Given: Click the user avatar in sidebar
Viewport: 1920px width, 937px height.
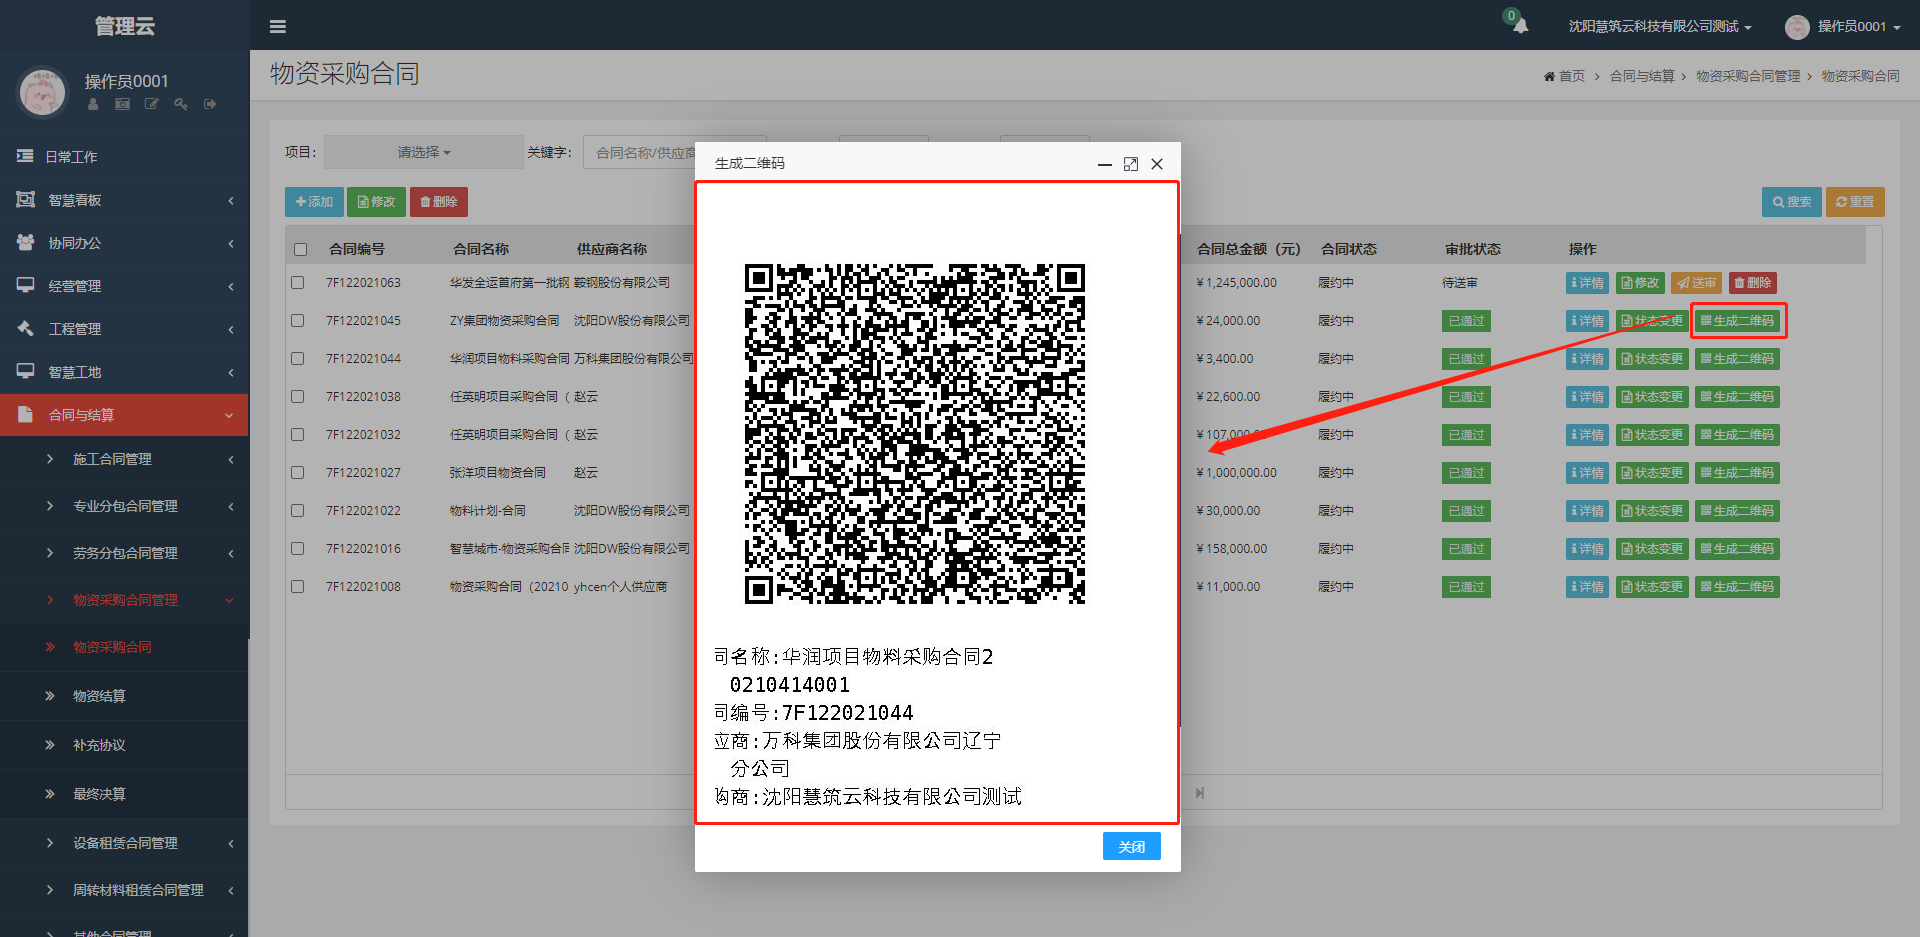Looking at the screenshot, I should (42, 93).
